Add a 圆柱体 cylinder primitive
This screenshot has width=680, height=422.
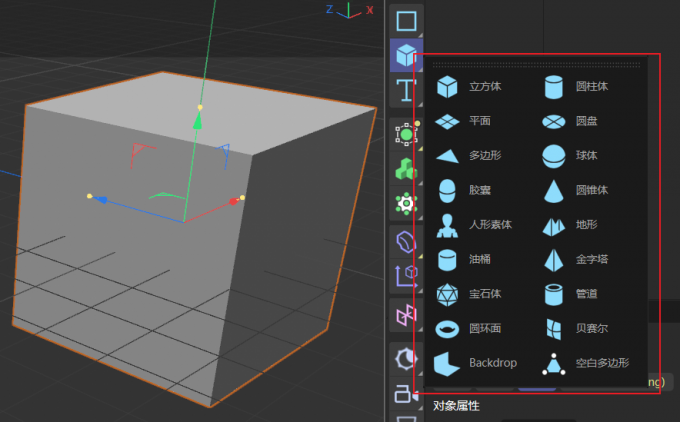tap(575, 86)
